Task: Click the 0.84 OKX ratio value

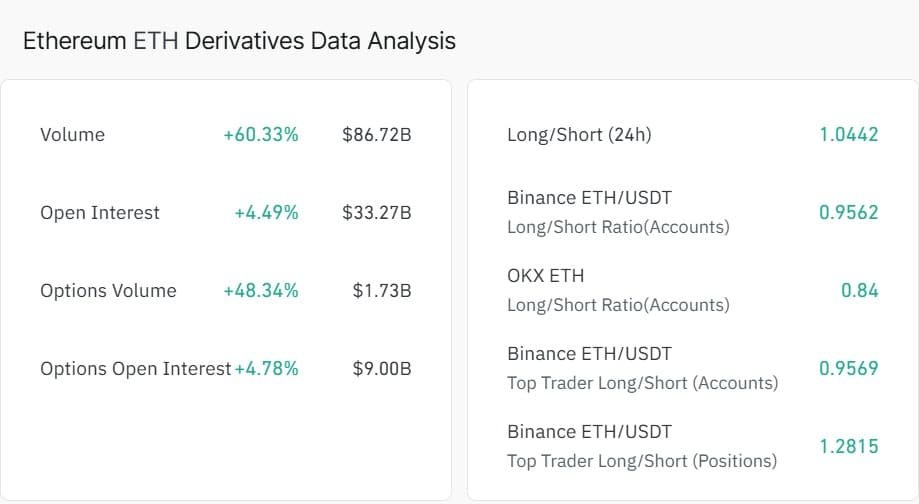Action: click(x=859, y=290)
